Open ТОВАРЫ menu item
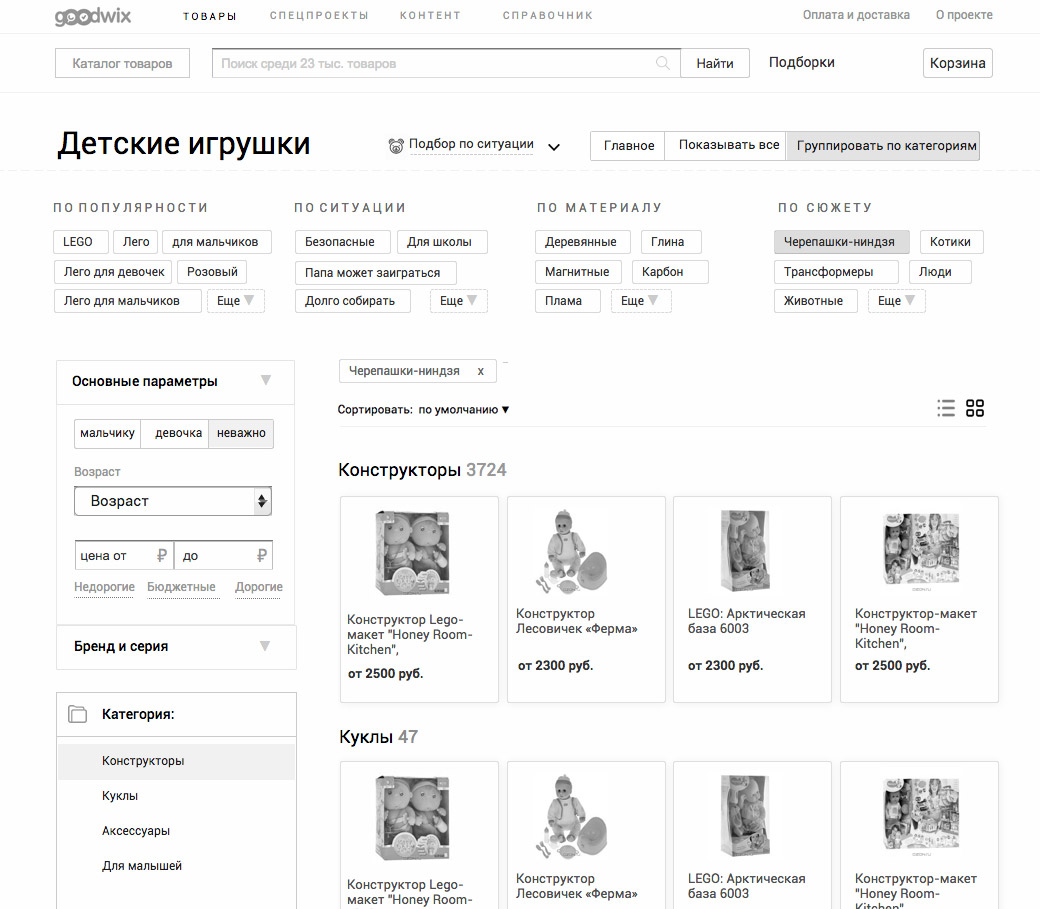1040x909 pixels. click(x=210, y=16)
